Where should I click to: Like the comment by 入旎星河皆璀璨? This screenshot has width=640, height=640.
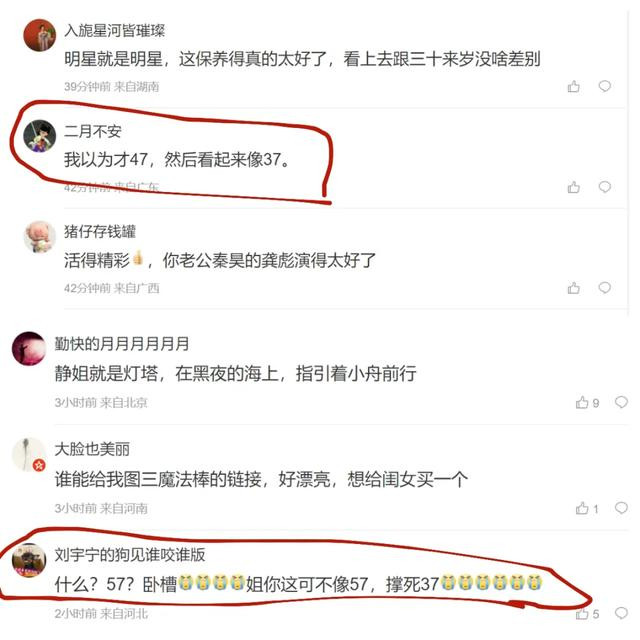573,87
